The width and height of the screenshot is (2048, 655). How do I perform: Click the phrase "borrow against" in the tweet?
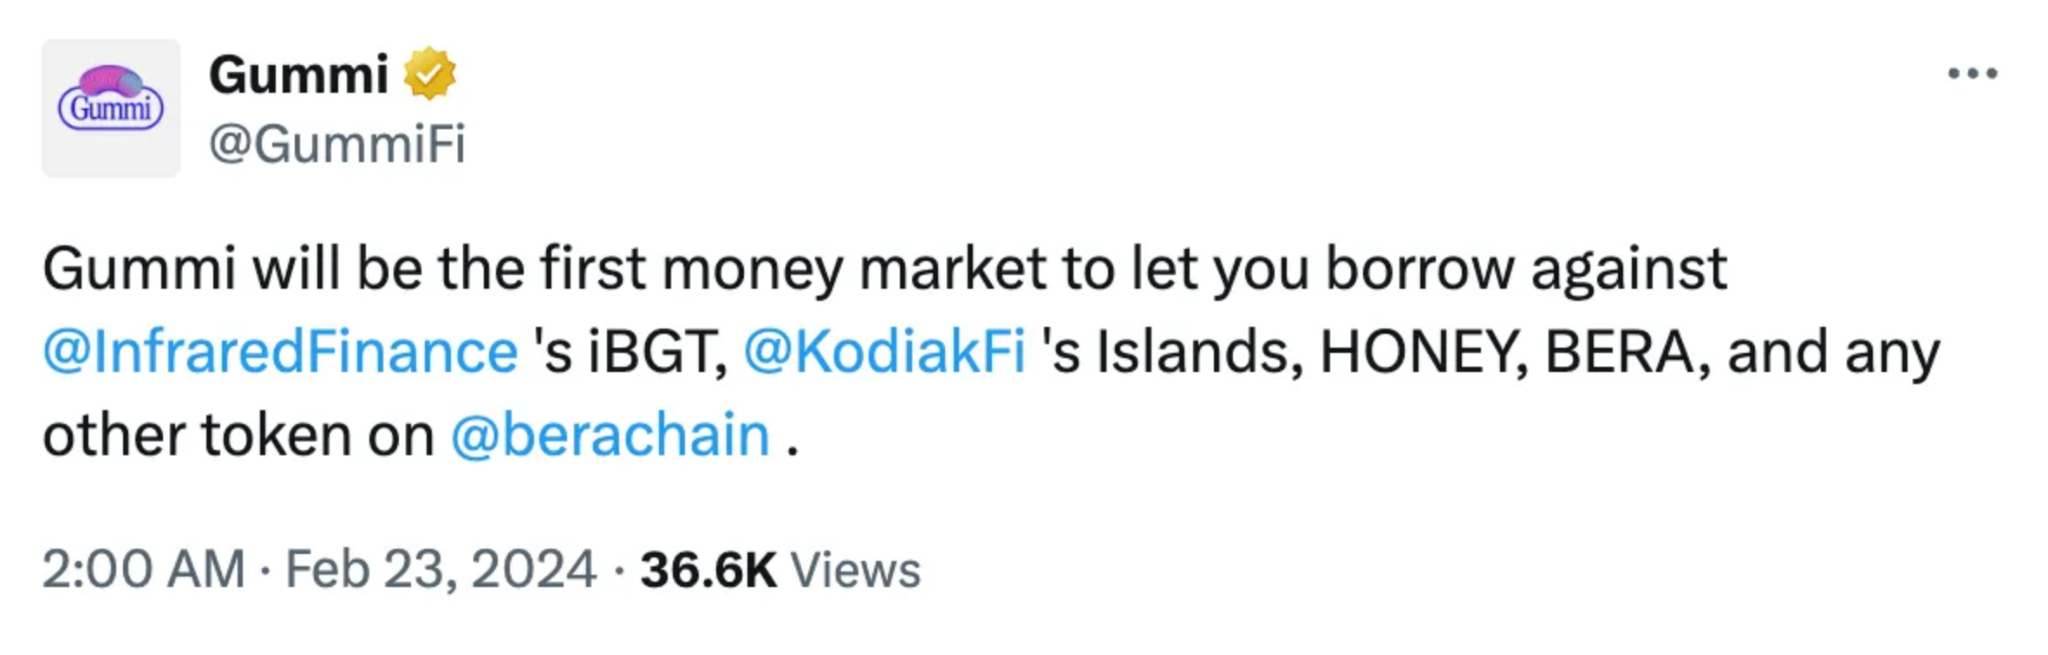(1526, 269)
